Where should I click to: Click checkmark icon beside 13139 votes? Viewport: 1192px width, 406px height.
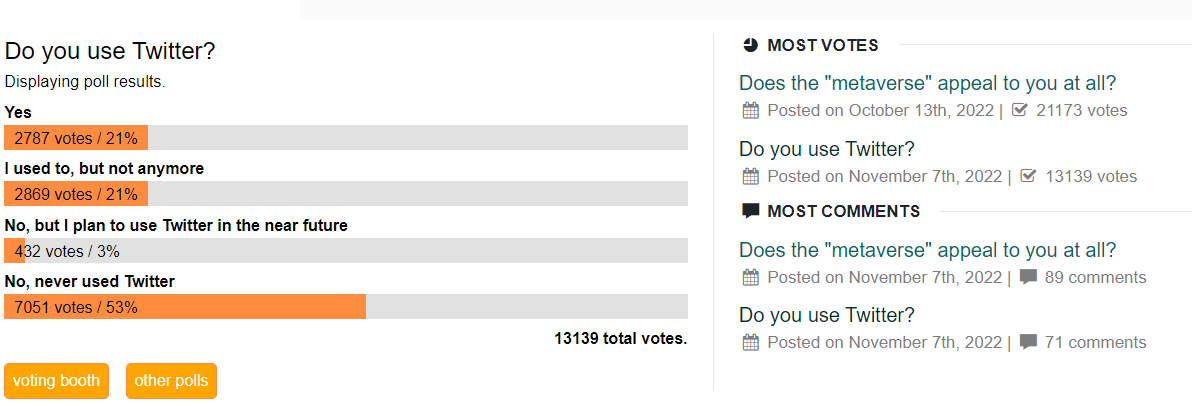tap(1029, 176)
